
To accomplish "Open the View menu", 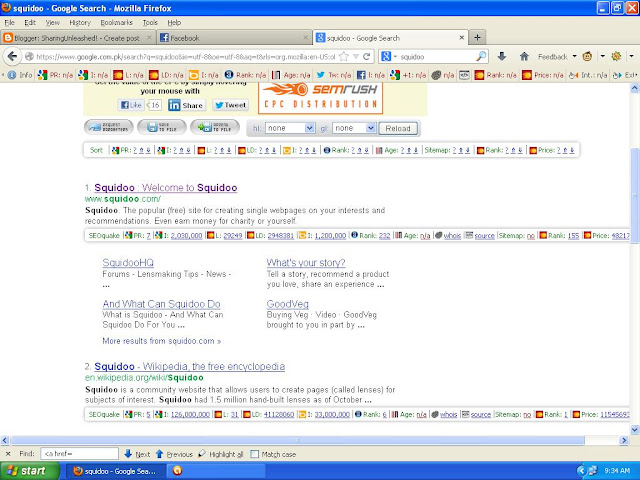I will click(x=52, y=22).
